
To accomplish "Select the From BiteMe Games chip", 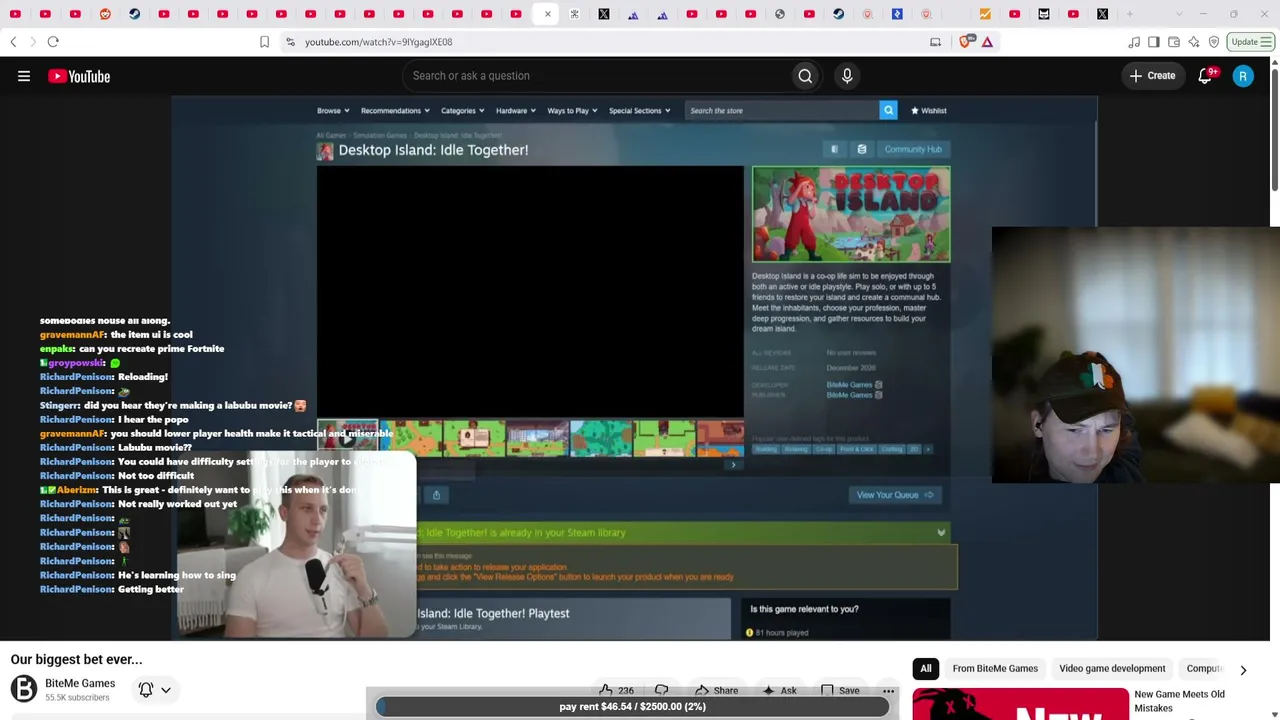I will [995, 669].
